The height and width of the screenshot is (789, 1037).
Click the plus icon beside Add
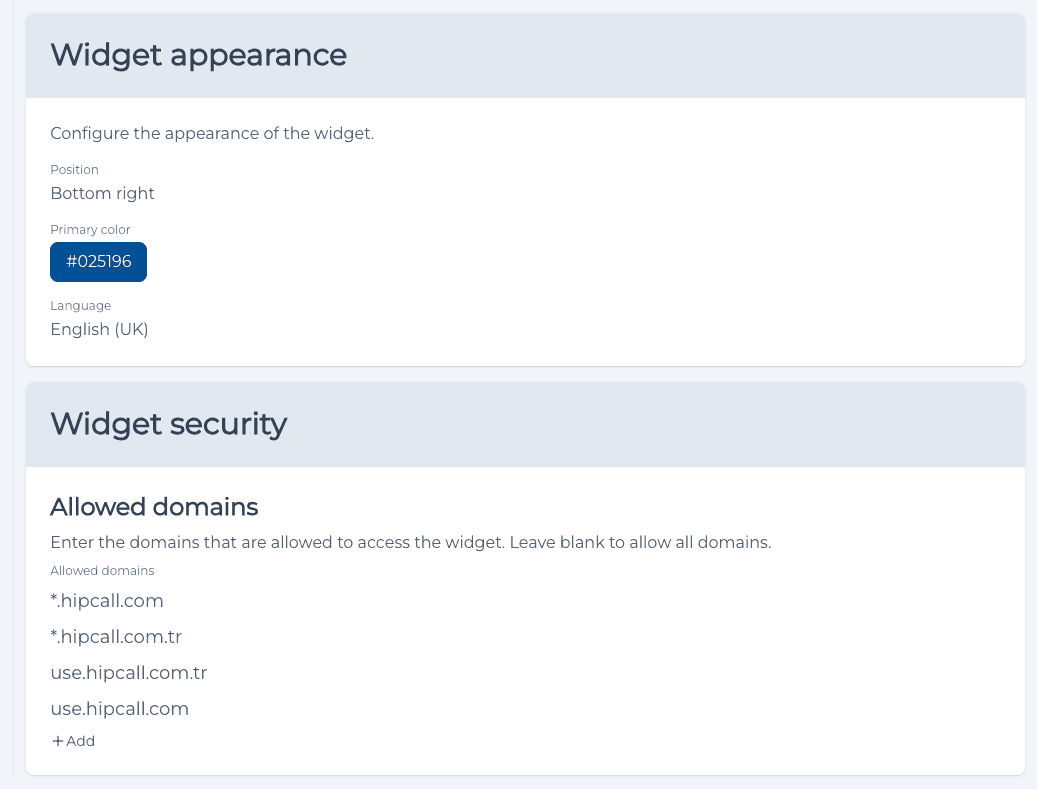tap(58, 741)
